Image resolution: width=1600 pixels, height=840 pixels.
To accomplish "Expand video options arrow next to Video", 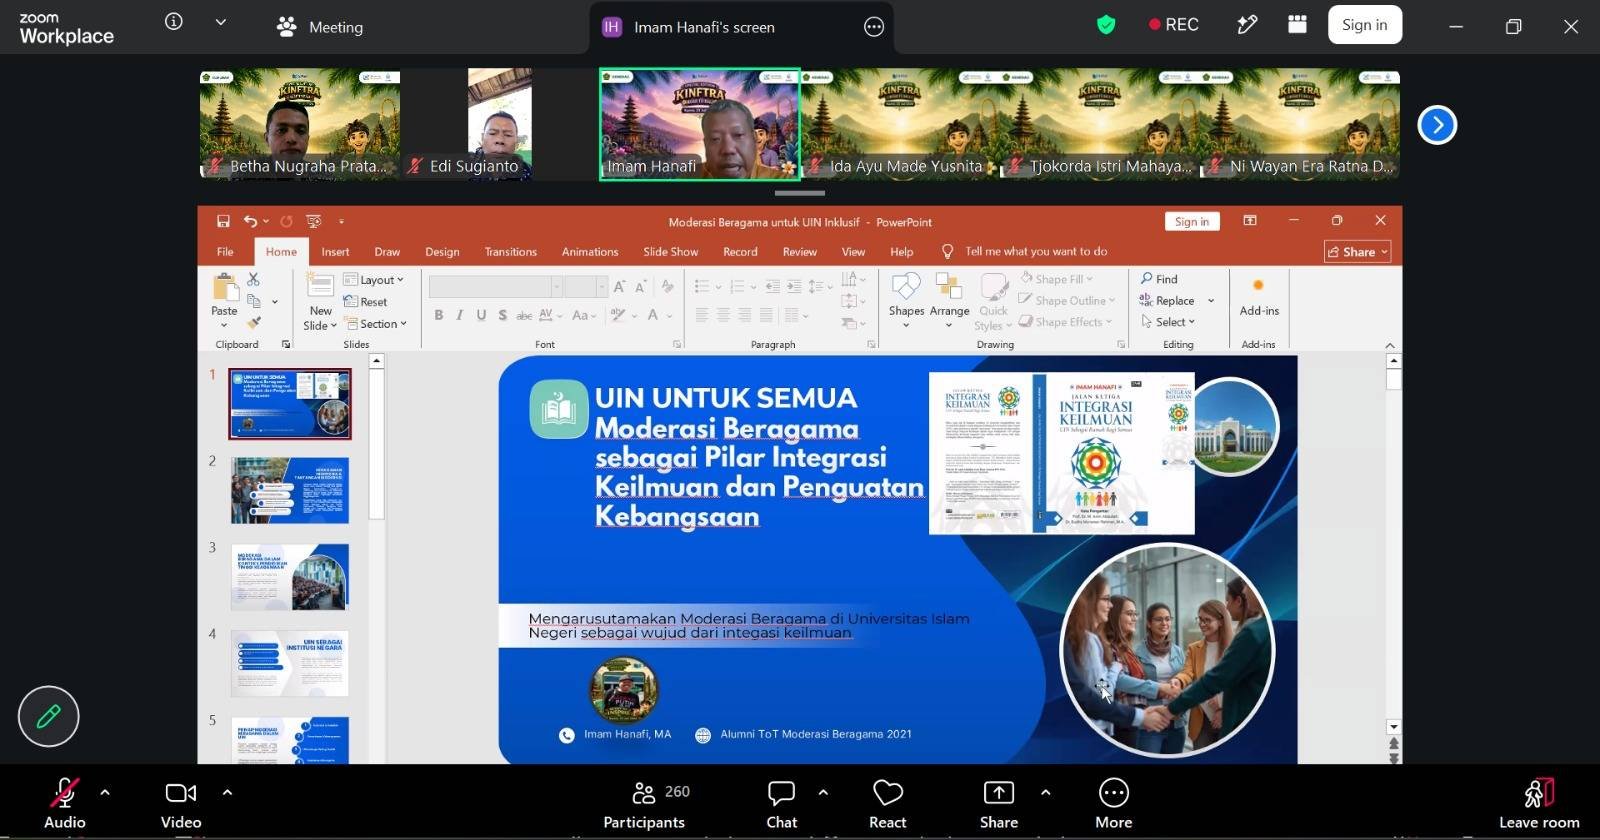I will (x=227, y=792).
